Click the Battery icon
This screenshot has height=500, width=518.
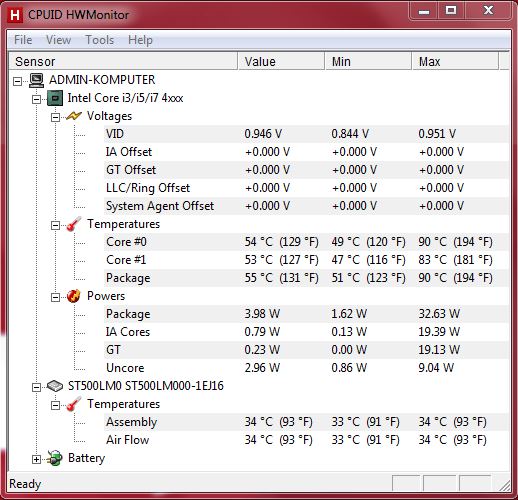[x=55, y=458]
